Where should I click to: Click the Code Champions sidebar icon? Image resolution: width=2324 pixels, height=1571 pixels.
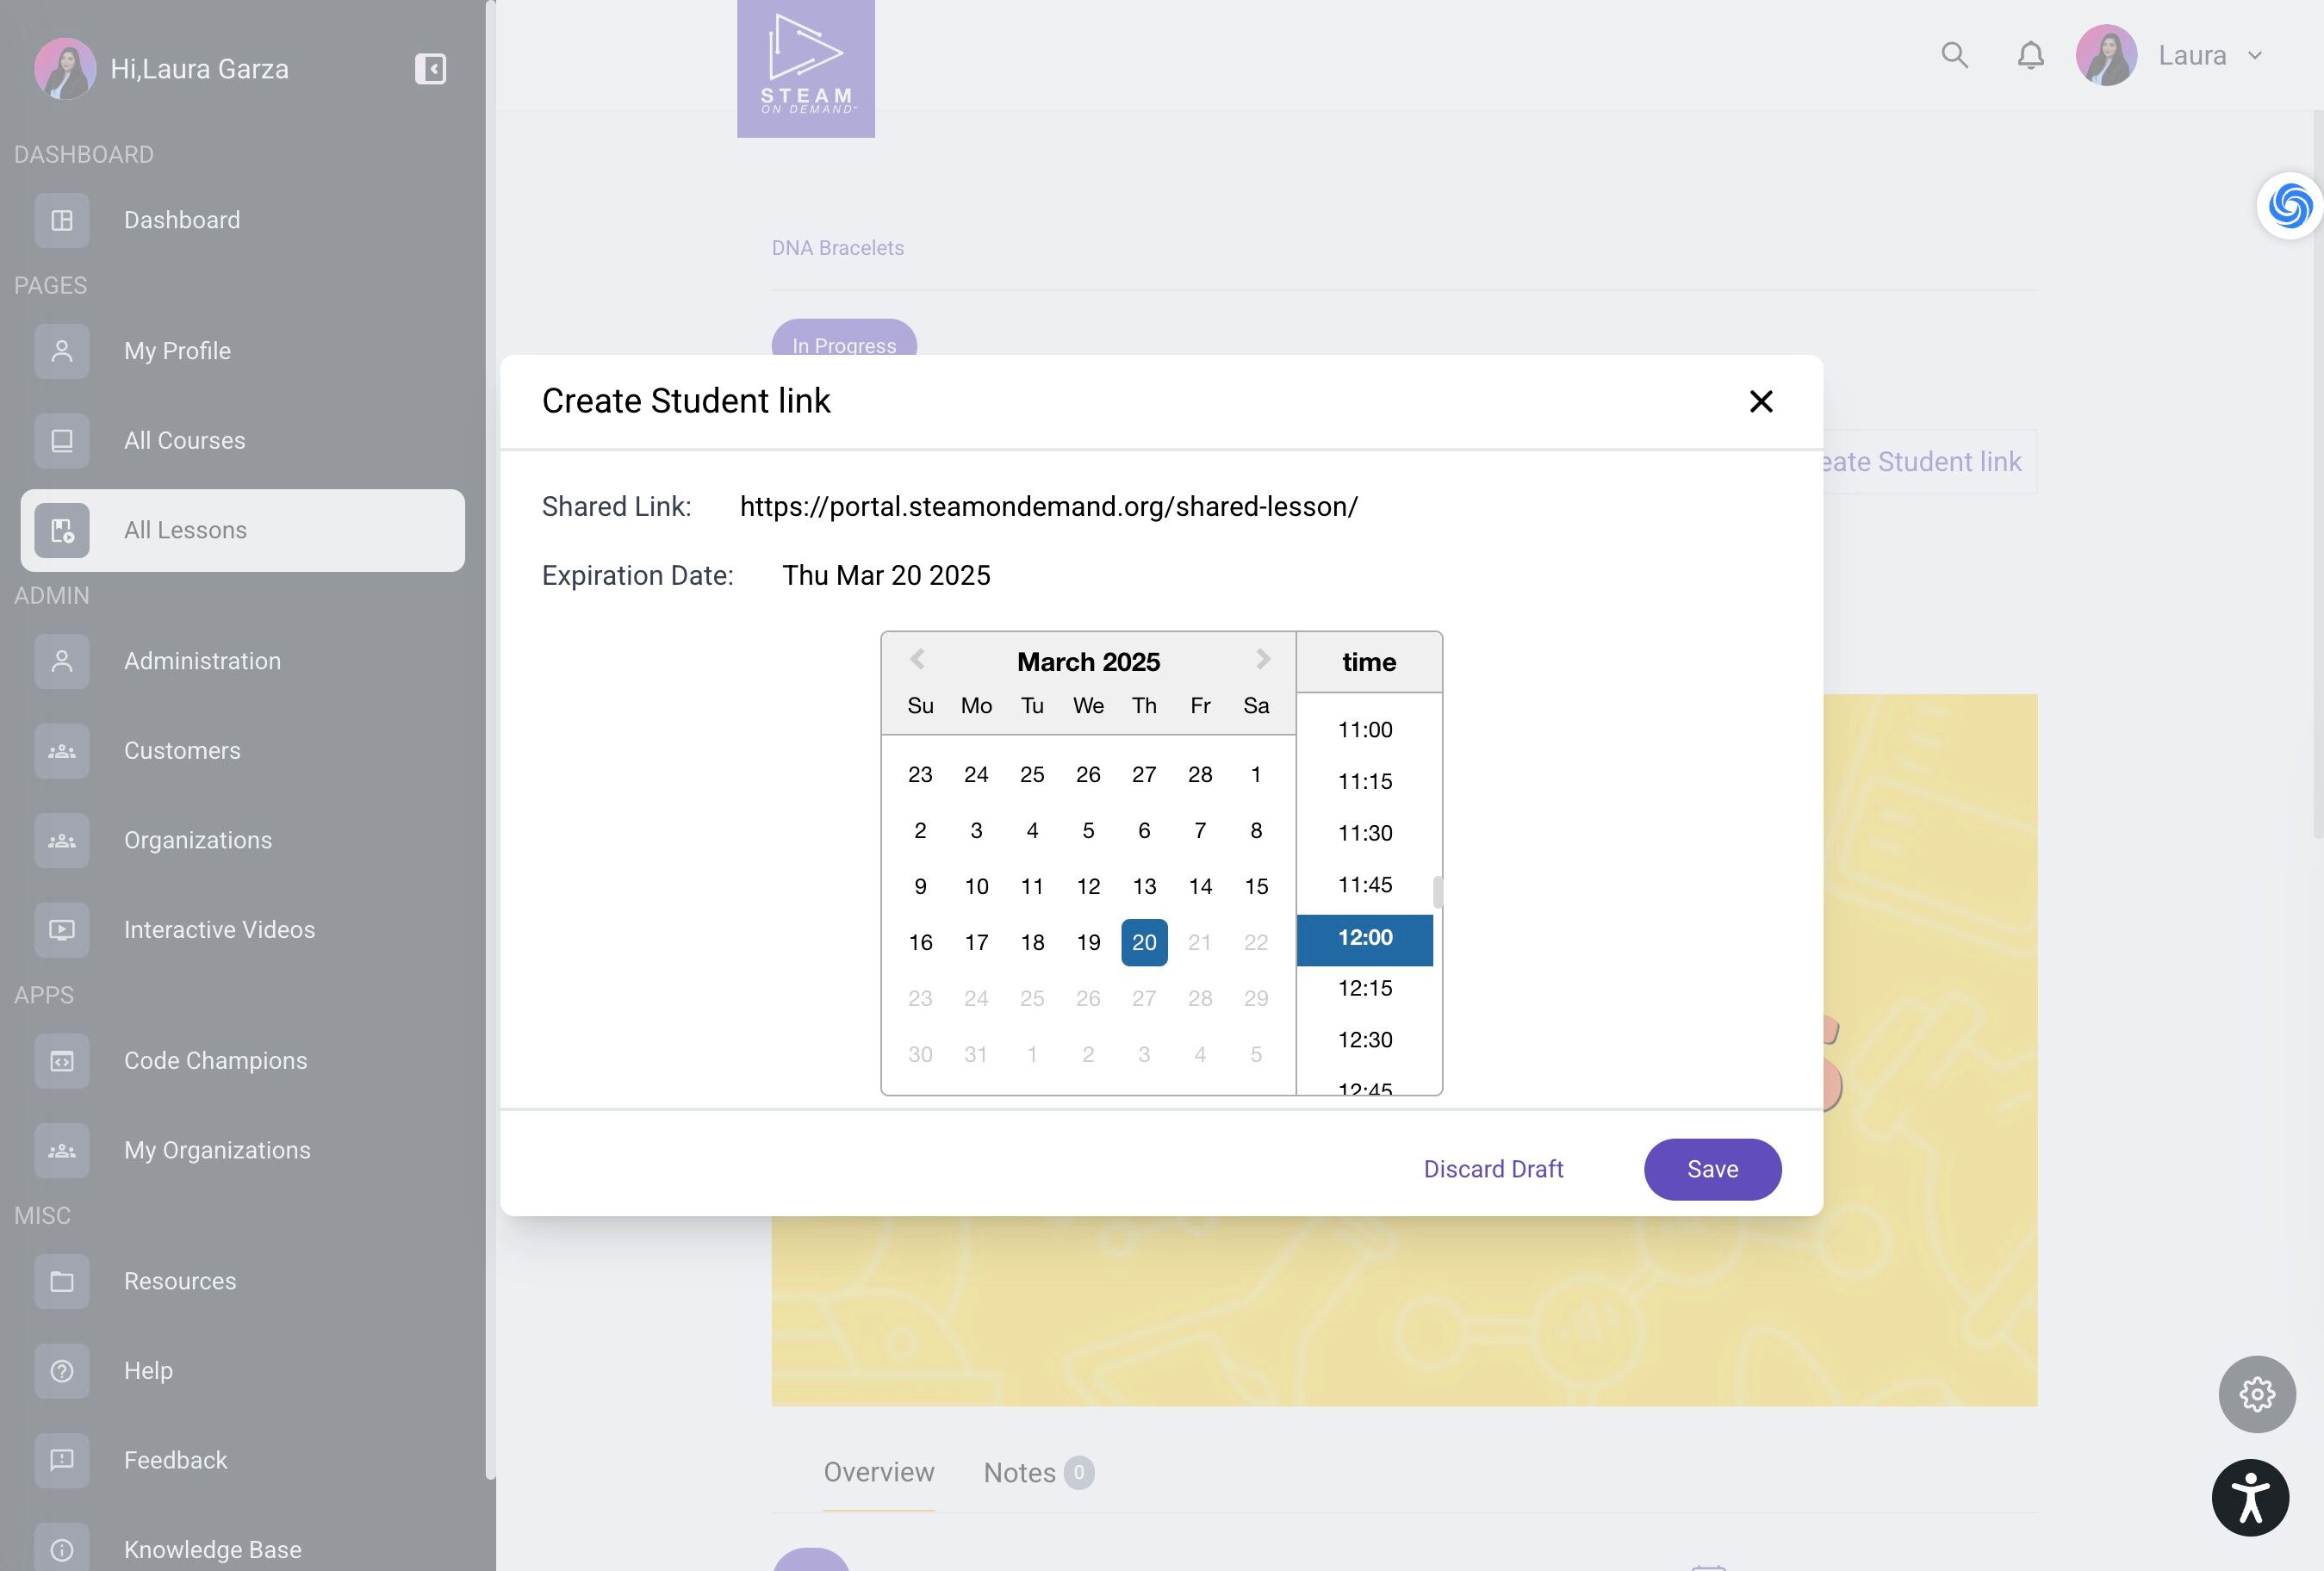[62, 1061]
